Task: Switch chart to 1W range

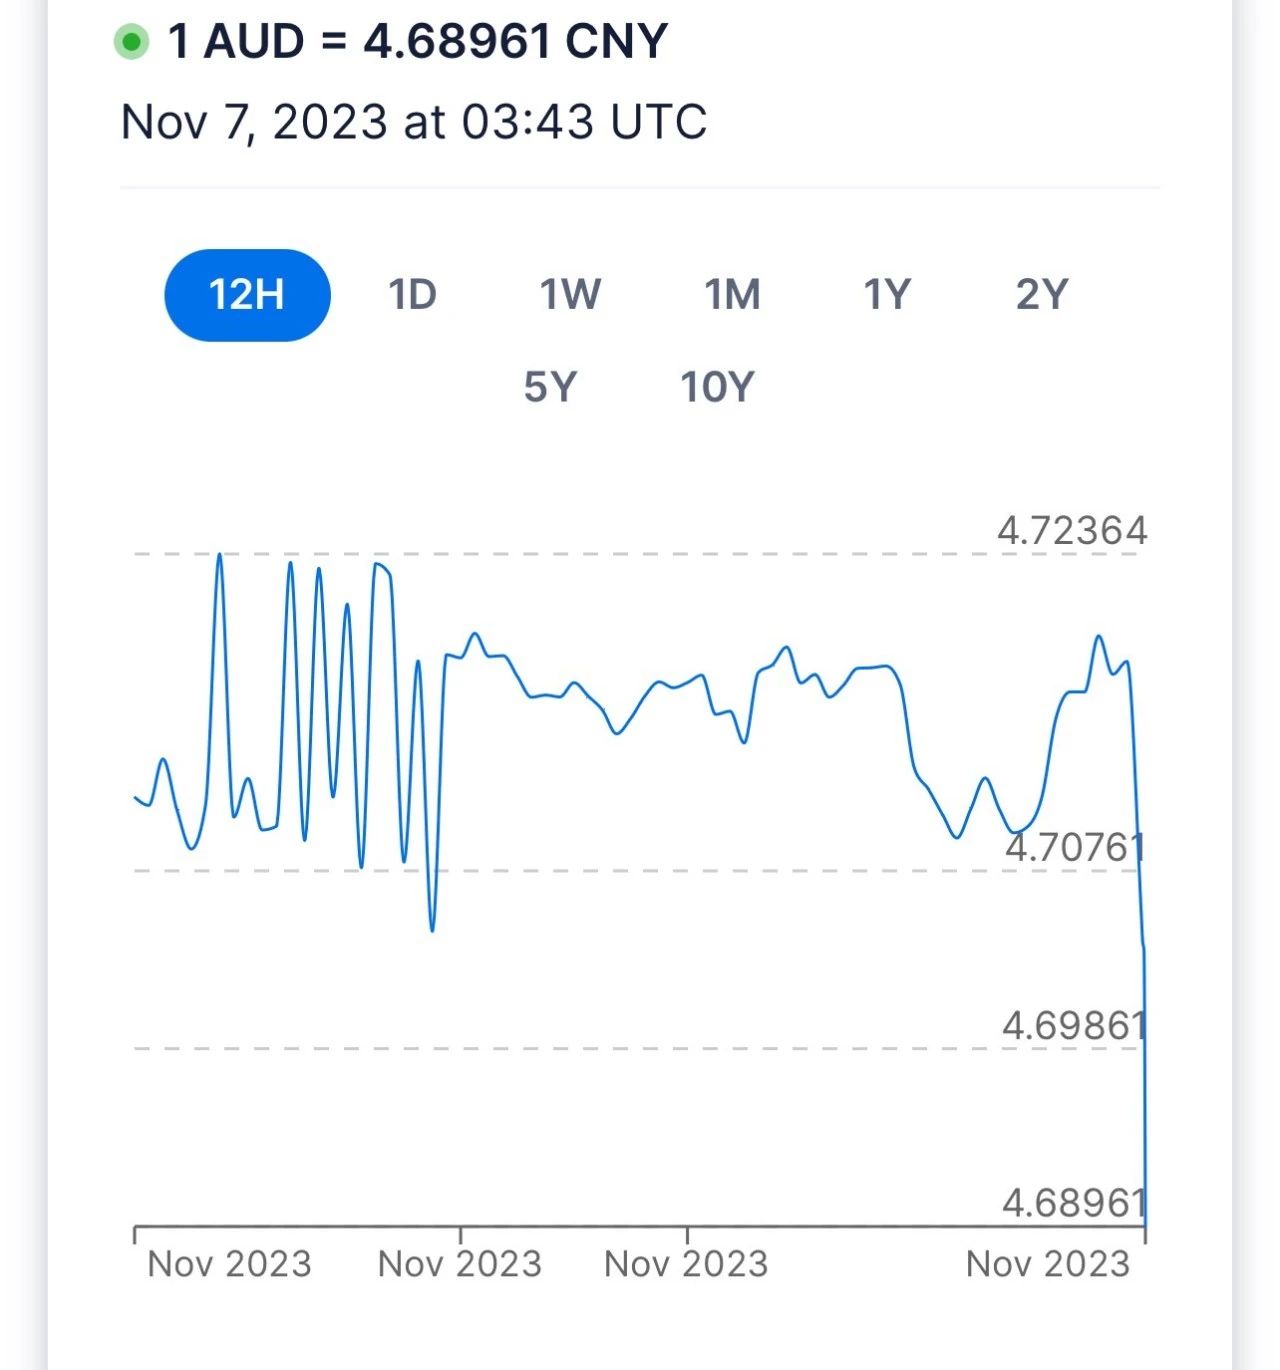Action: (x=570, y=295)
